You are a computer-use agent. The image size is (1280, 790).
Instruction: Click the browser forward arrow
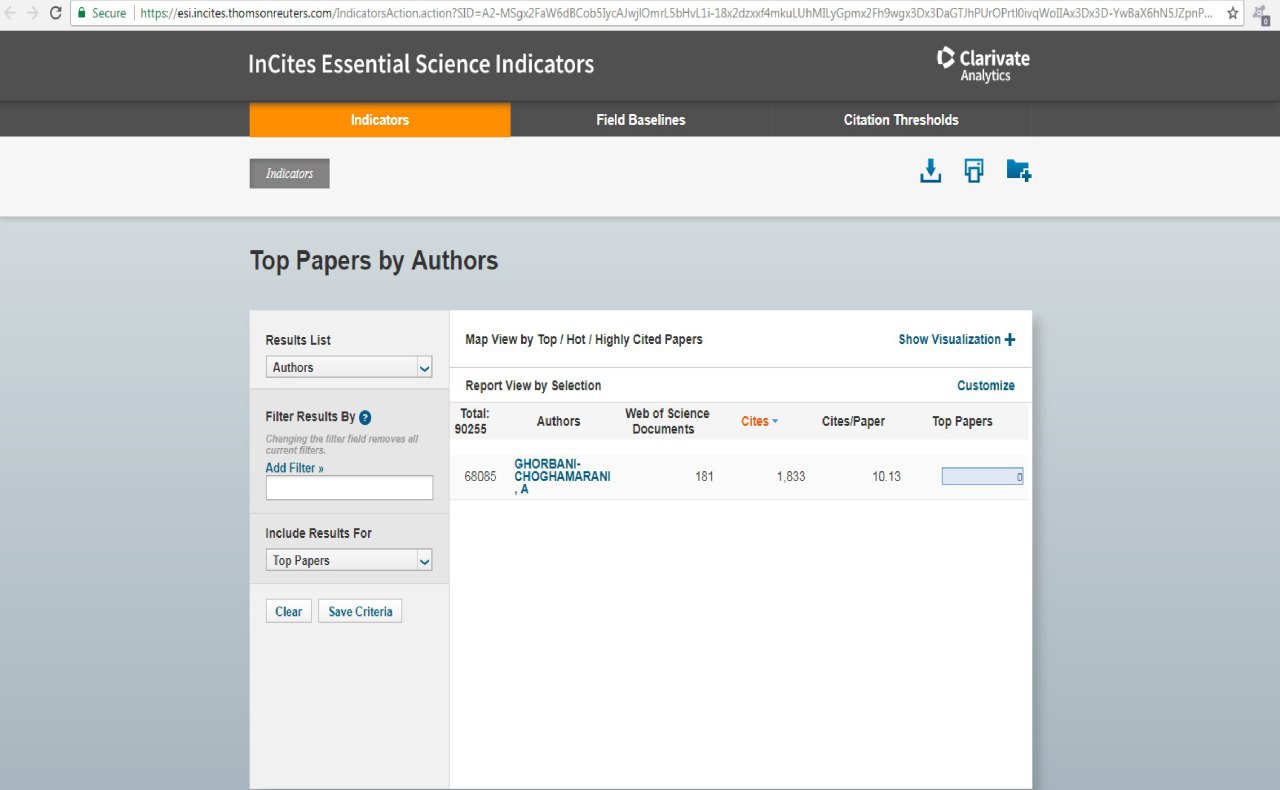[33, 13]
